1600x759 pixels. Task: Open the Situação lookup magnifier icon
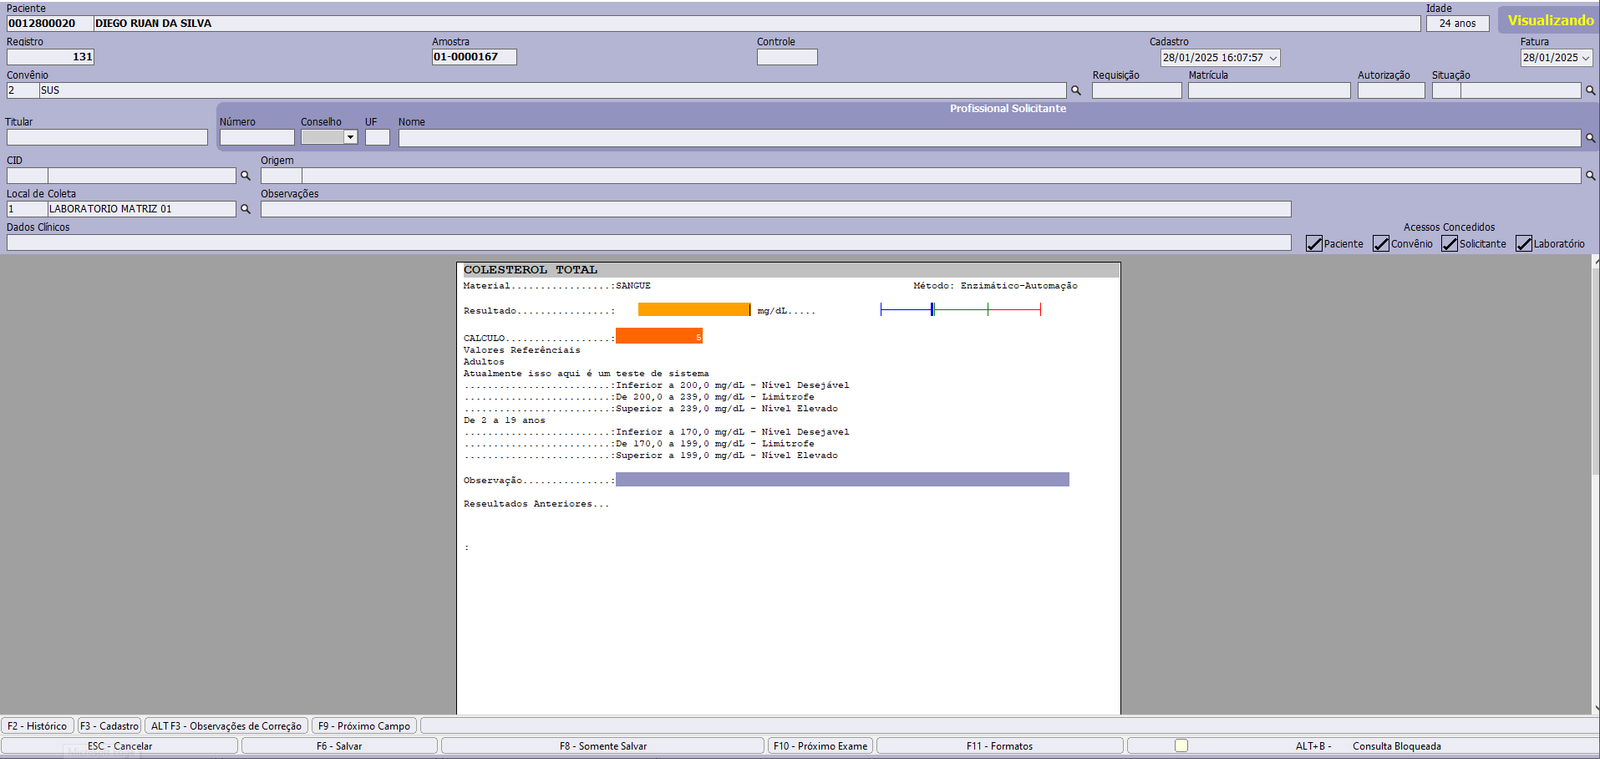click(x=1590, y=91)
